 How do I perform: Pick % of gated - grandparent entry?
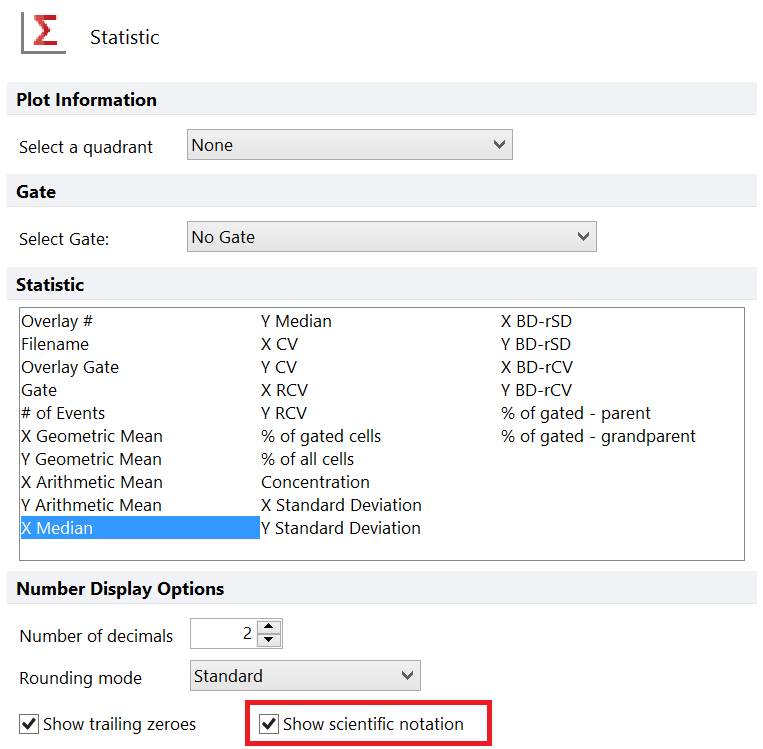(598, 436)
